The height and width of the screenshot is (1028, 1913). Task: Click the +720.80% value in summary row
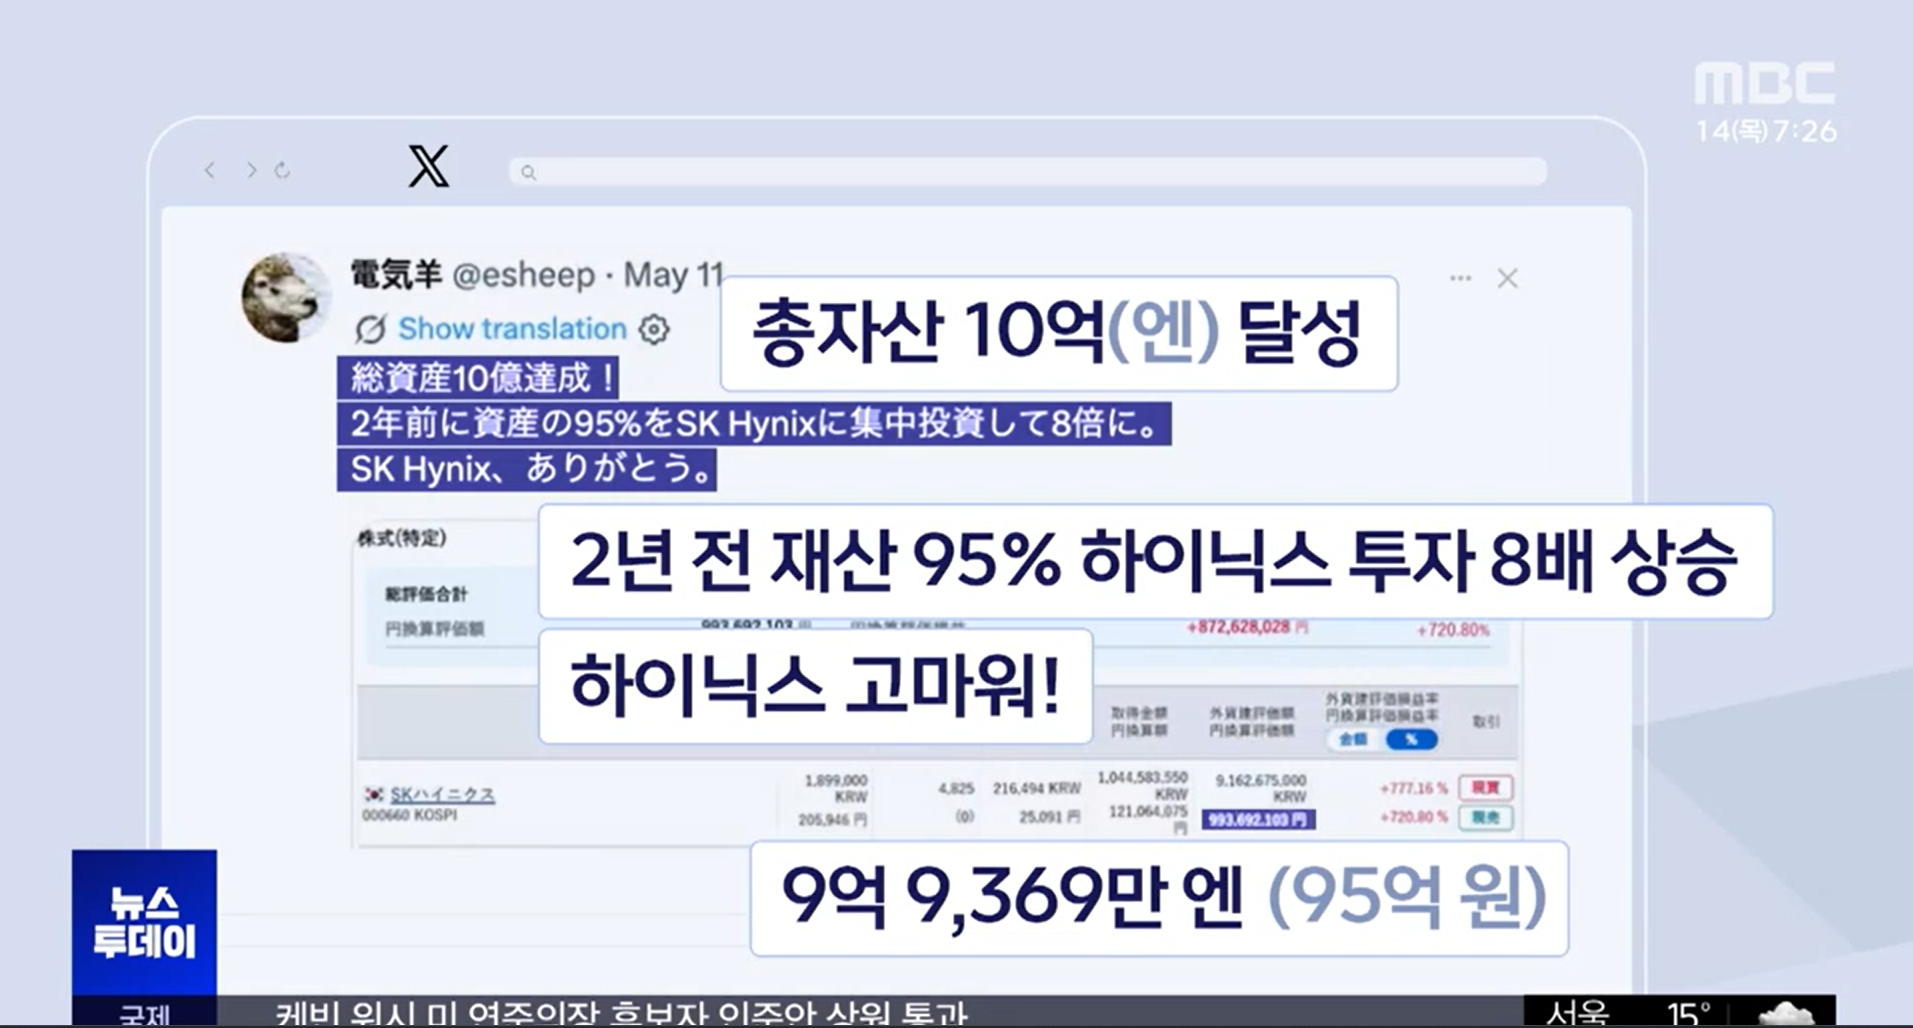point(1453,630)
